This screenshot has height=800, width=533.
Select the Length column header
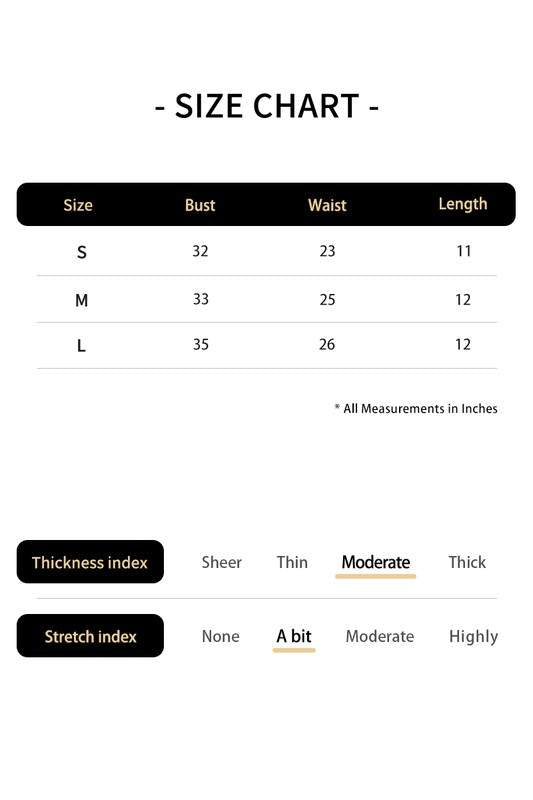[x=463, y=204]
